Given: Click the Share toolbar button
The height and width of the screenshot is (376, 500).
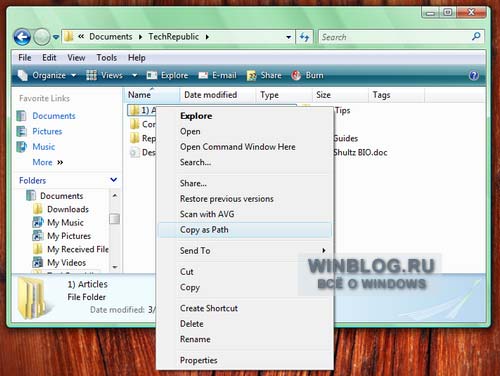Looking at the screenshot, I should pyautogui.click(x=264, y=76).
